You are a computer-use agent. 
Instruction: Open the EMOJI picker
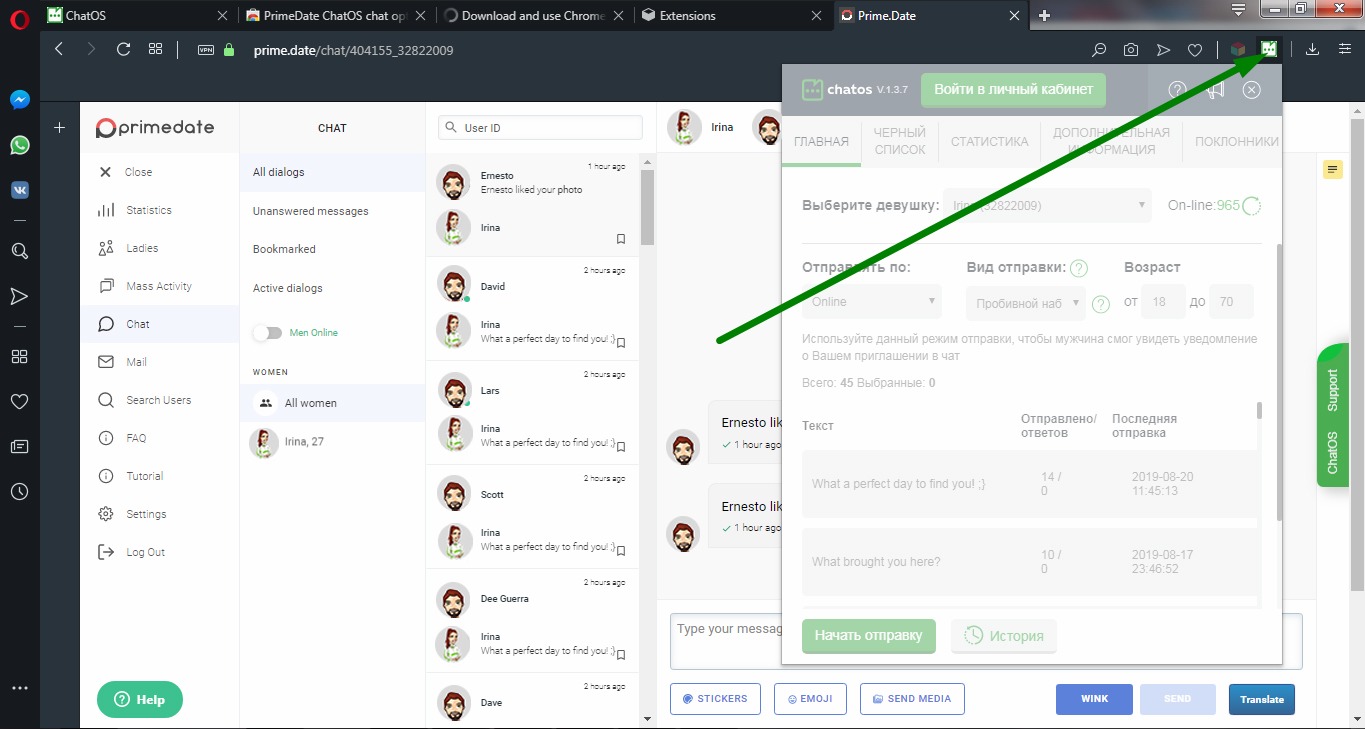[x=811, y=699]
